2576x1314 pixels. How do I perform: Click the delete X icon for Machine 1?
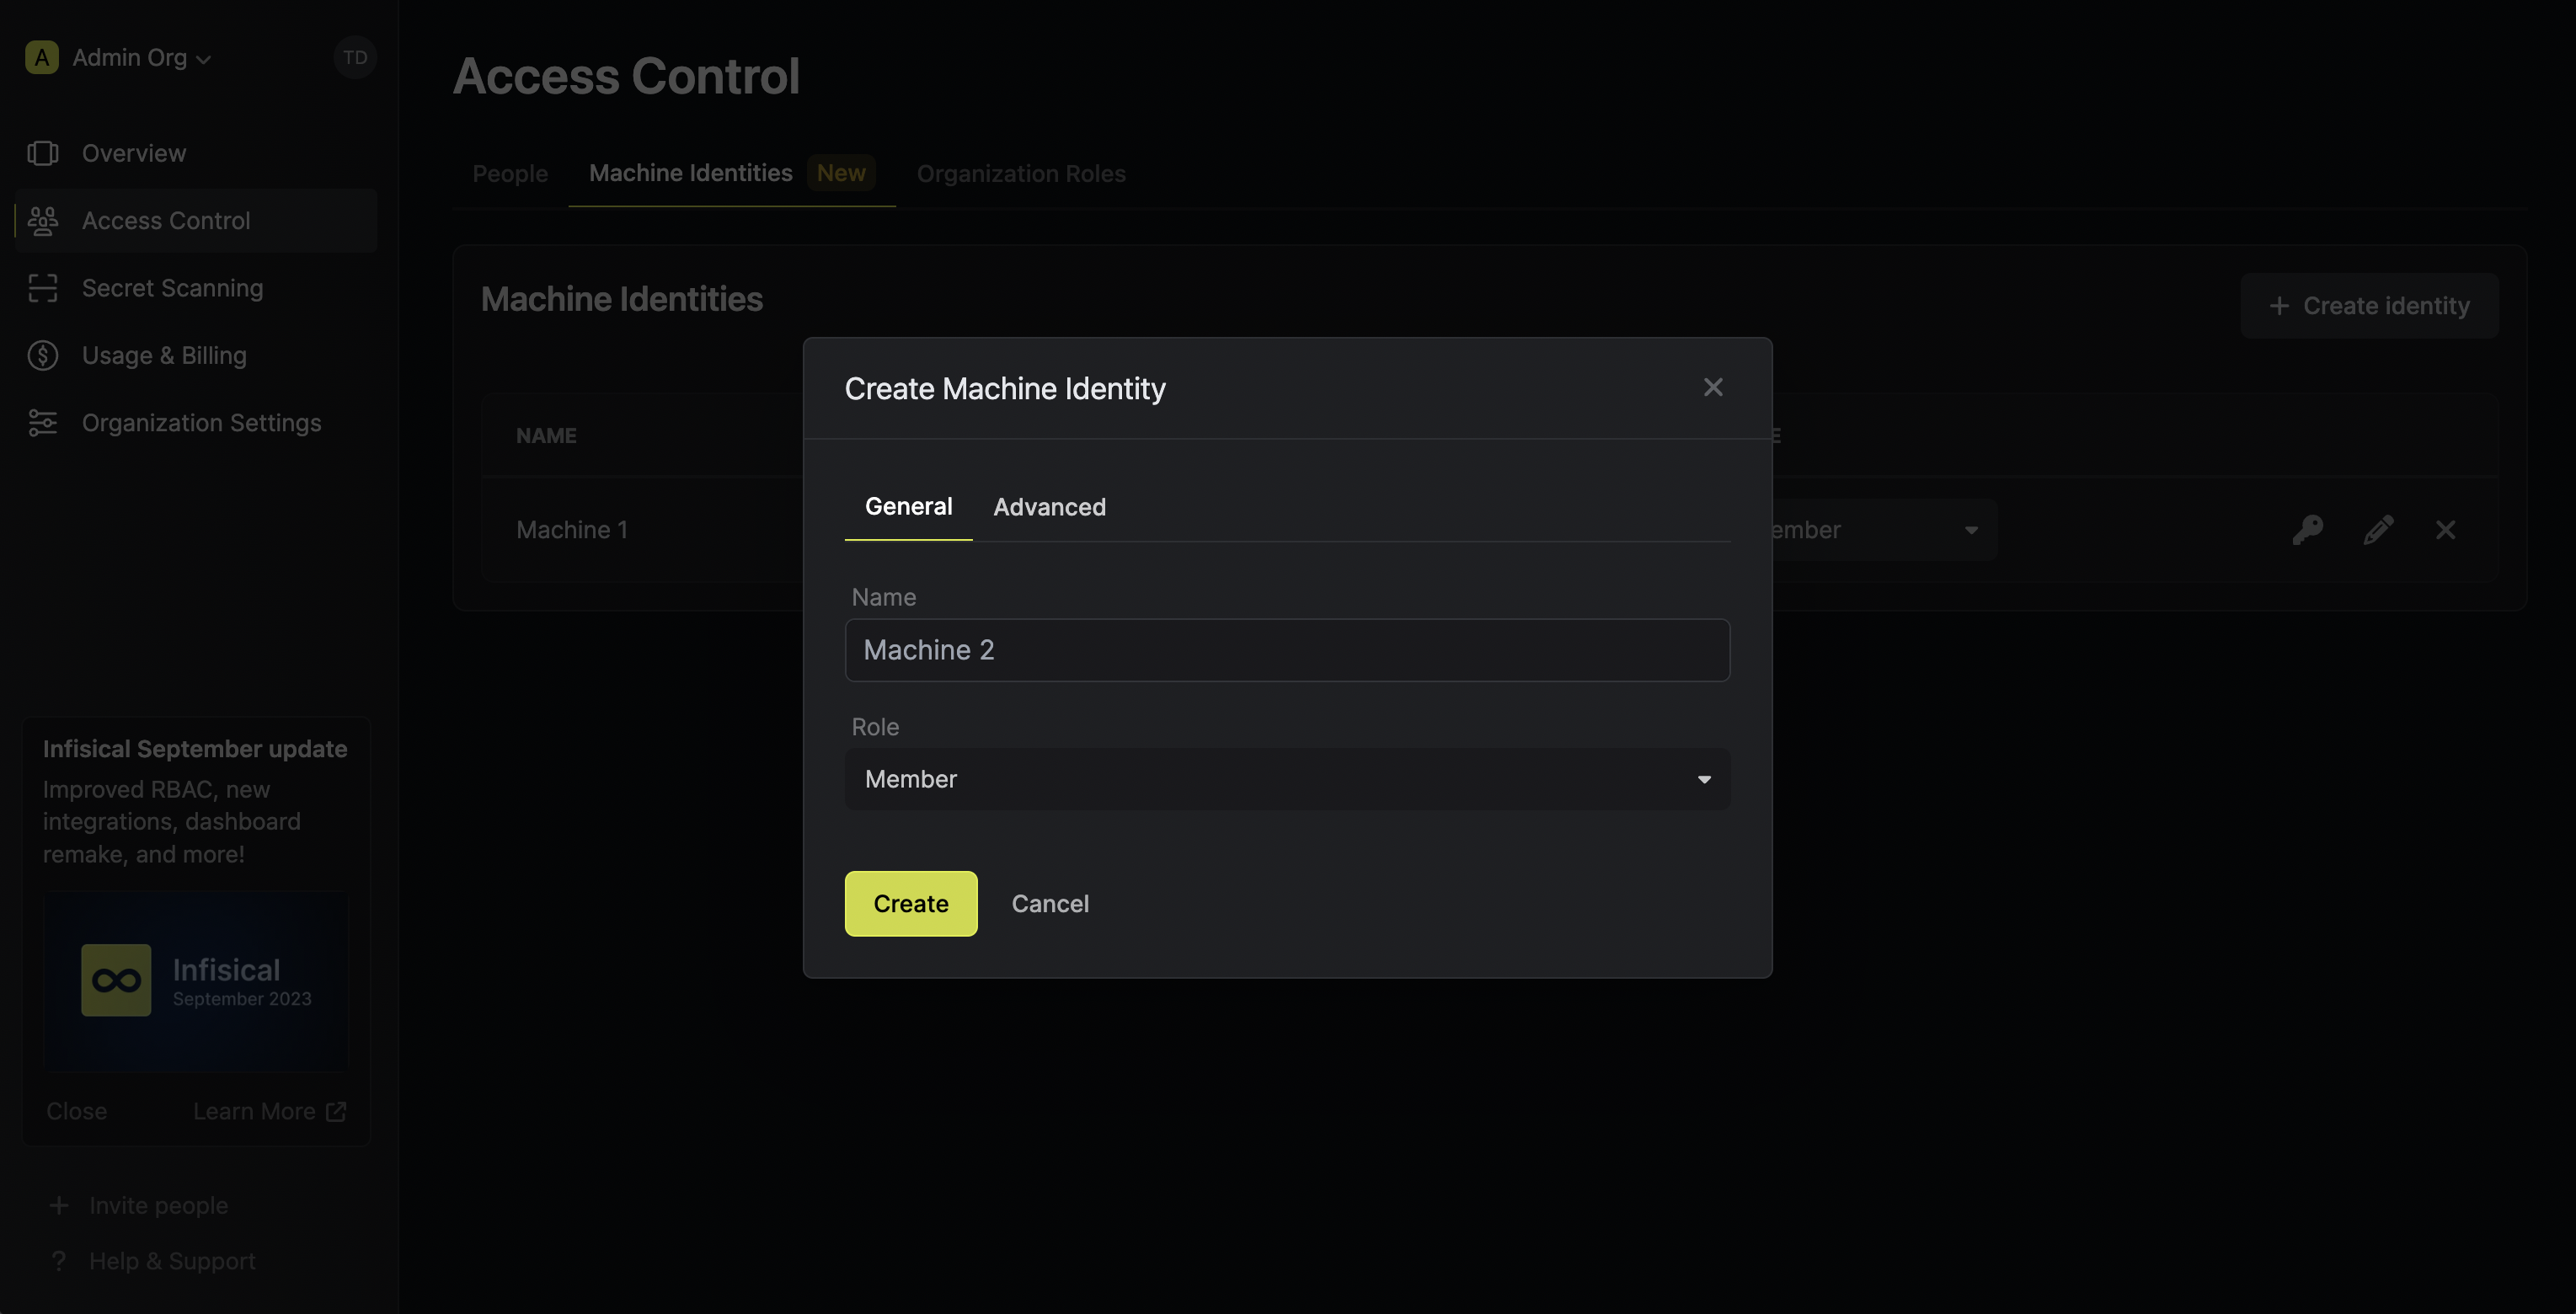pyautogui.click(x=2446, y=530)
